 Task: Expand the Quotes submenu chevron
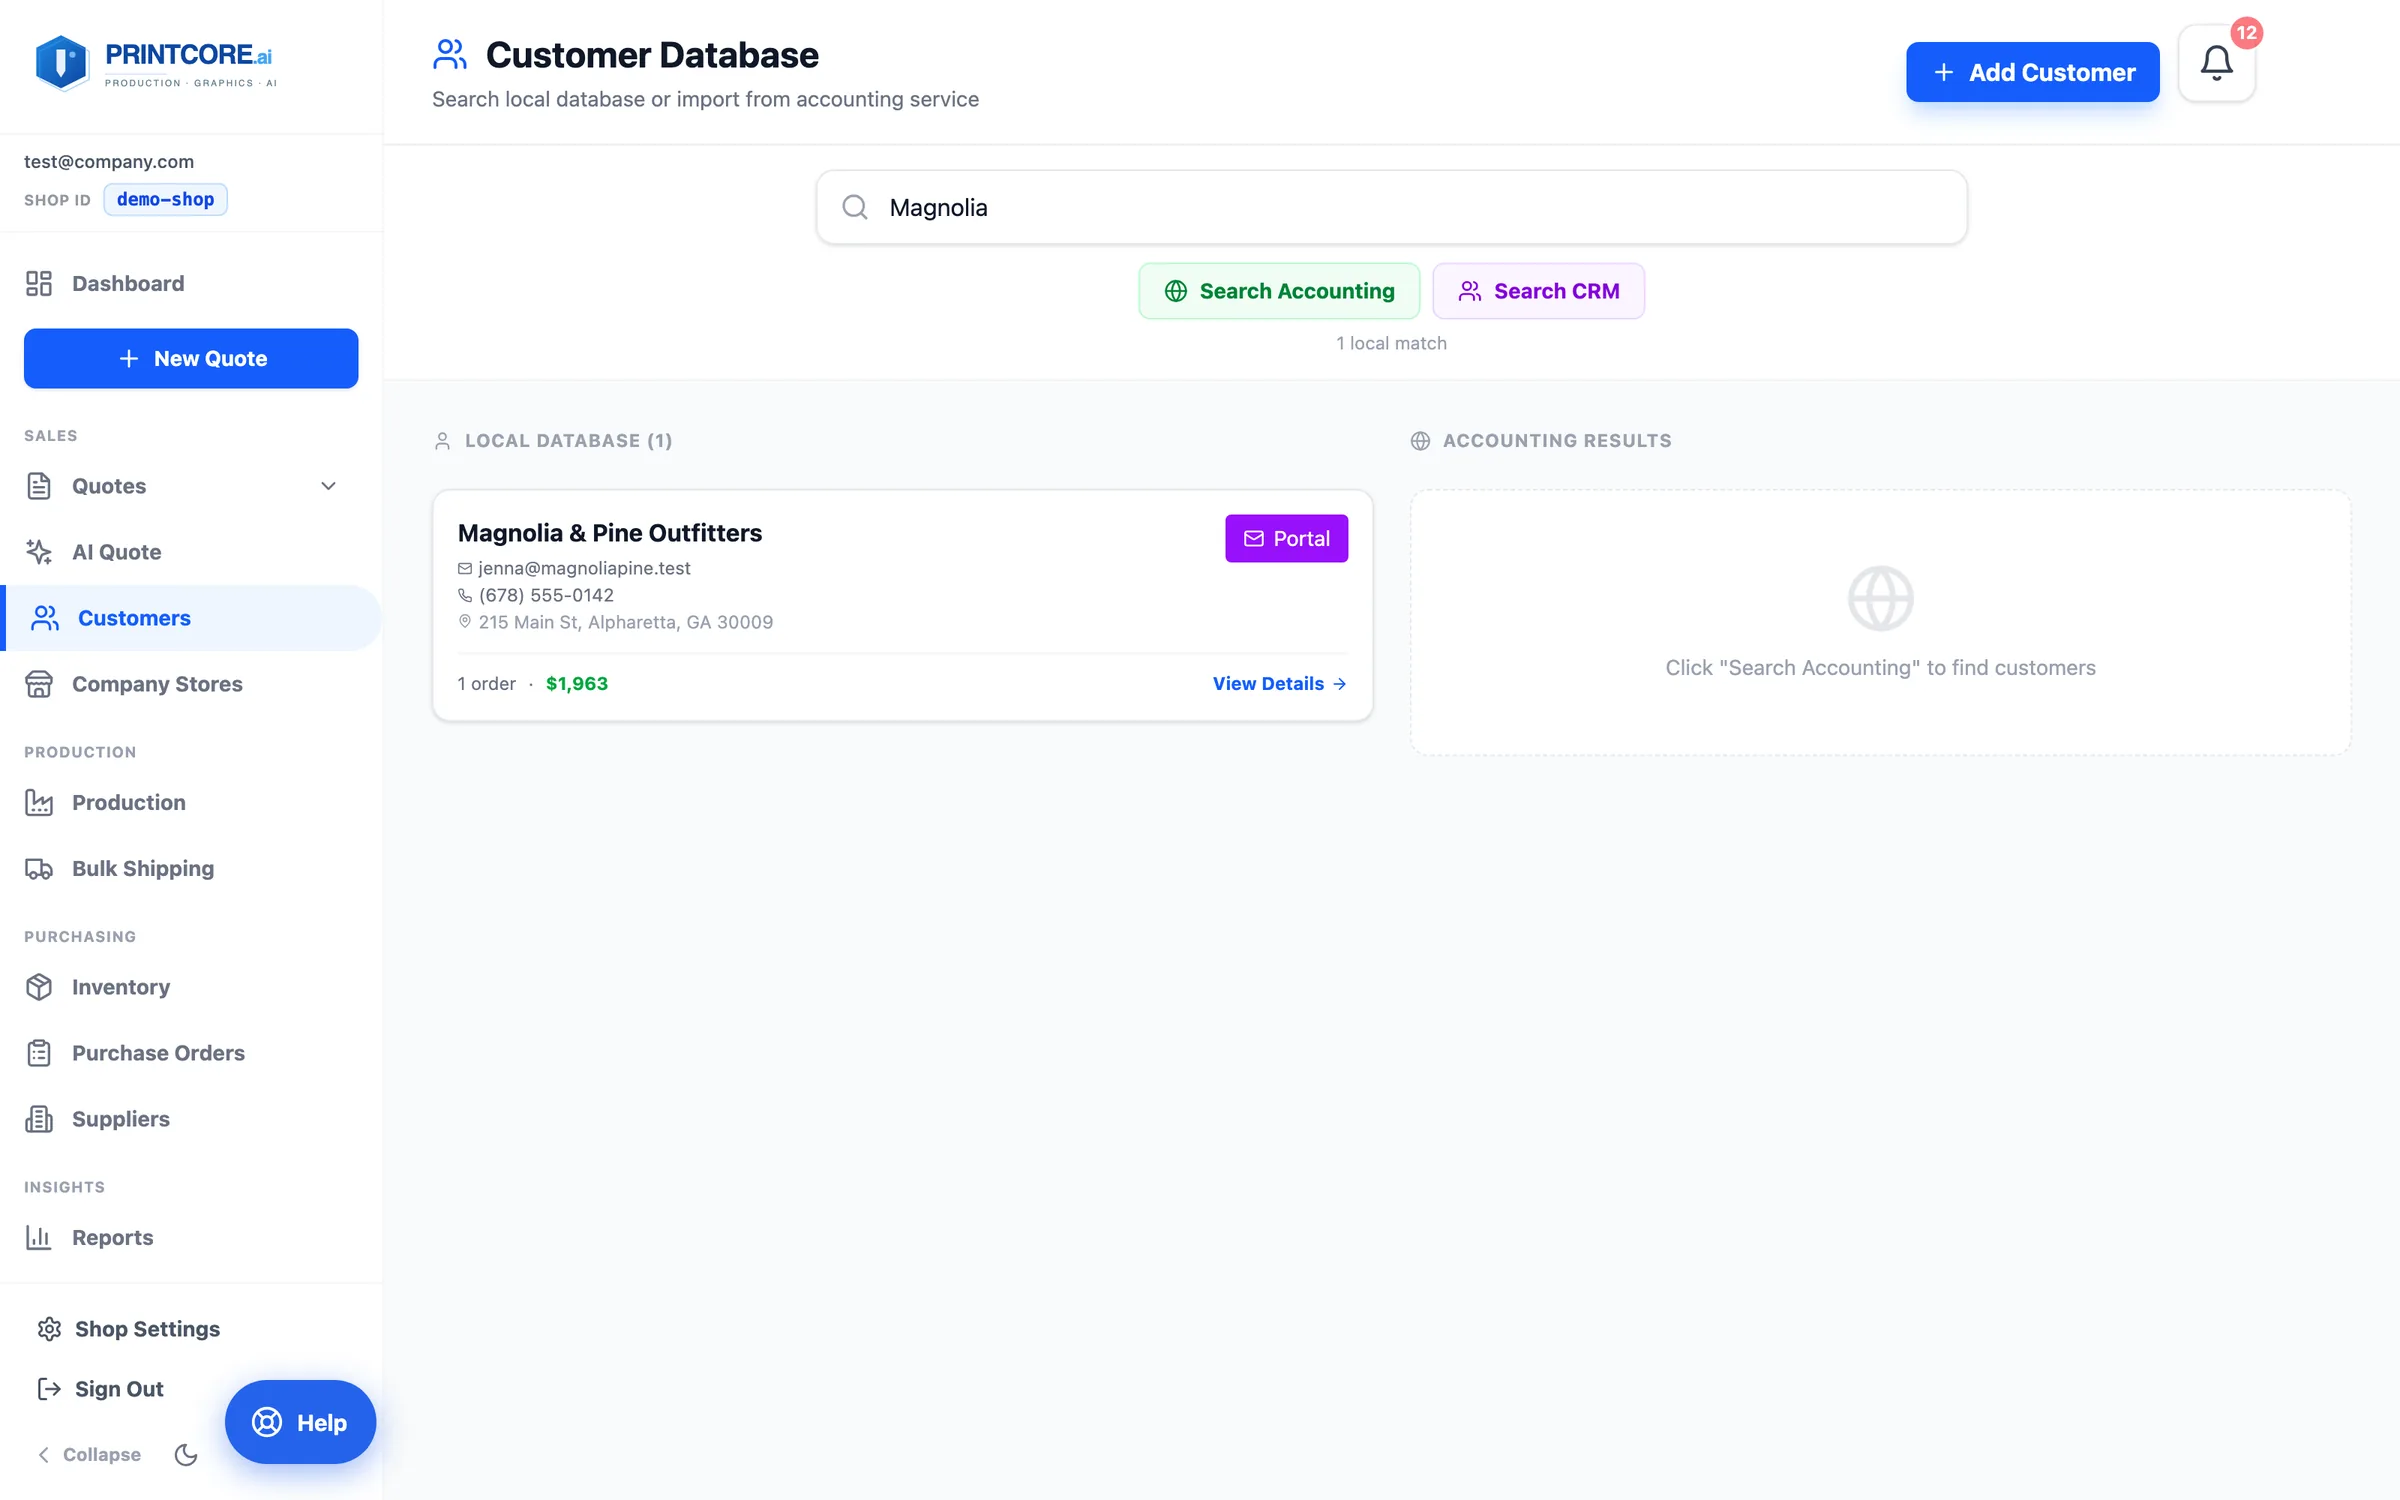tap(328, 486)
